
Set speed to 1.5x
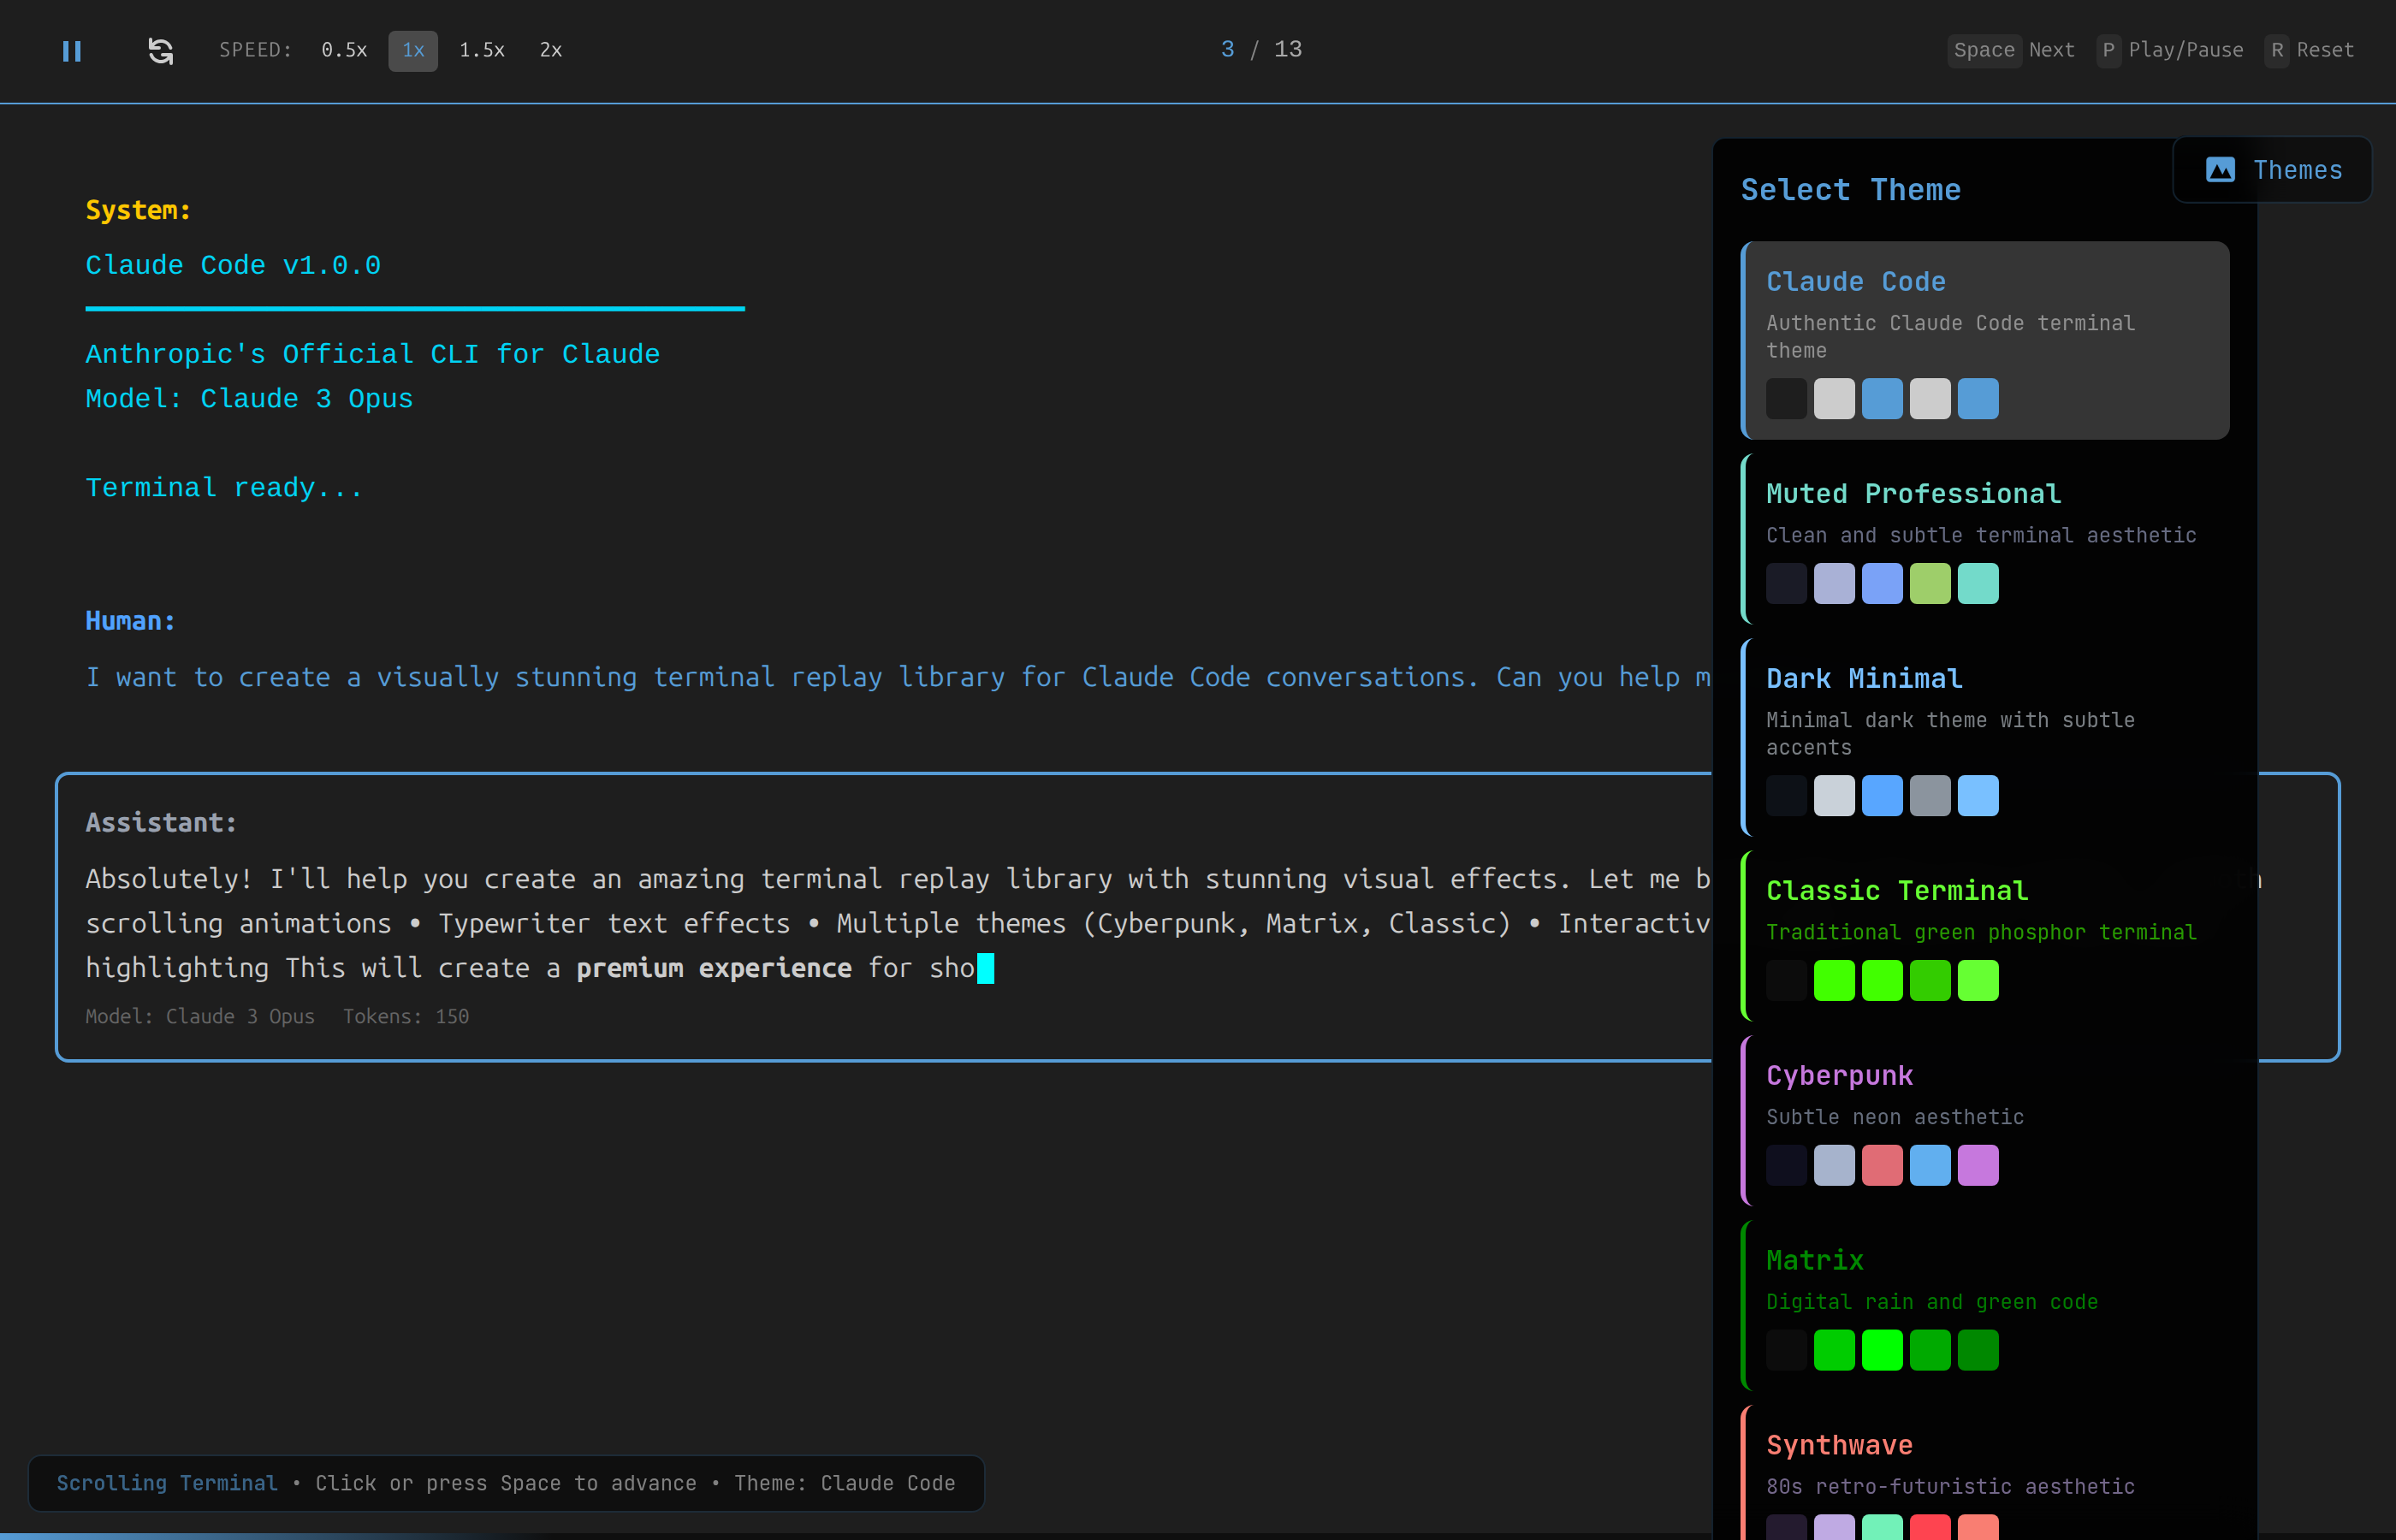pos(482,50)
